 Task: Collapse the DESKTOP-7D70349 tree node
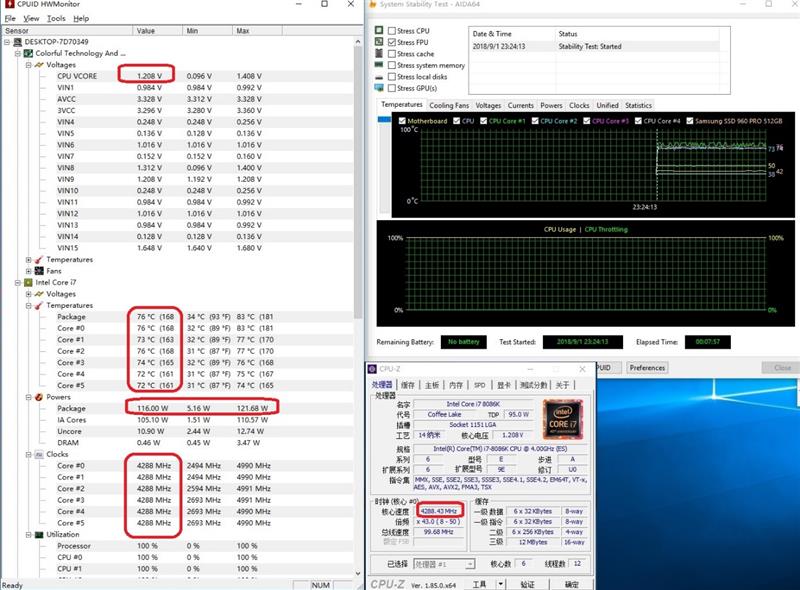(x=7, y=42)
